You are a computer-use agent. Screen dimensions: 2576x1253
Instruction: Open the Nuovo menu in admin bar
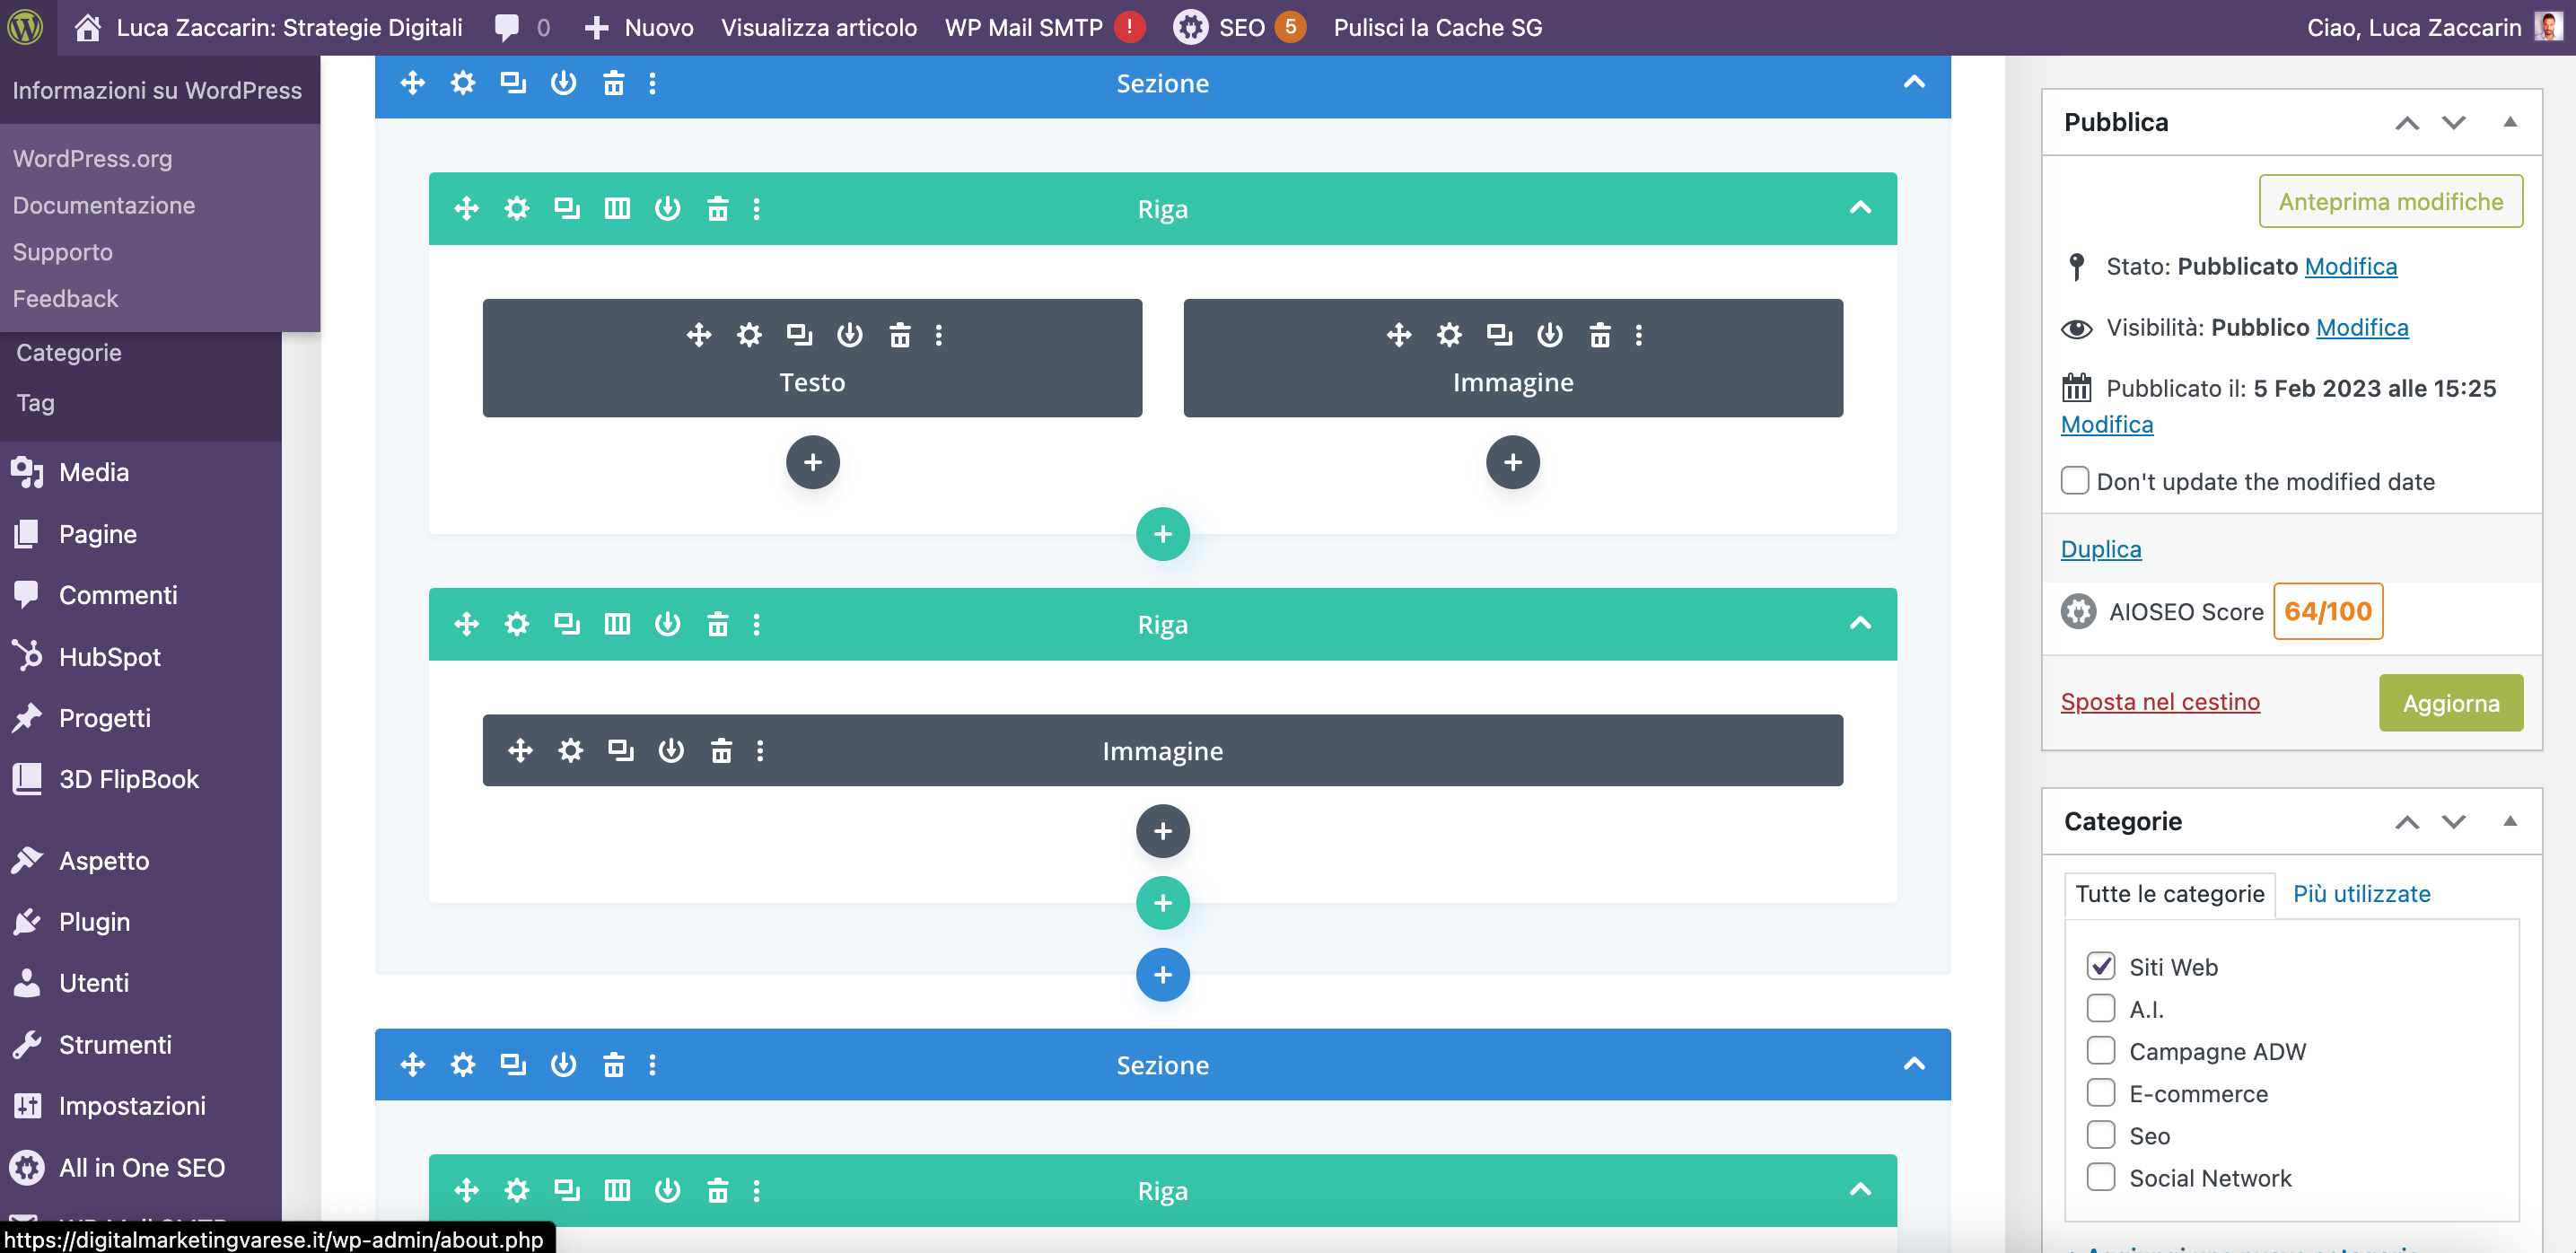tap(637, 27)
